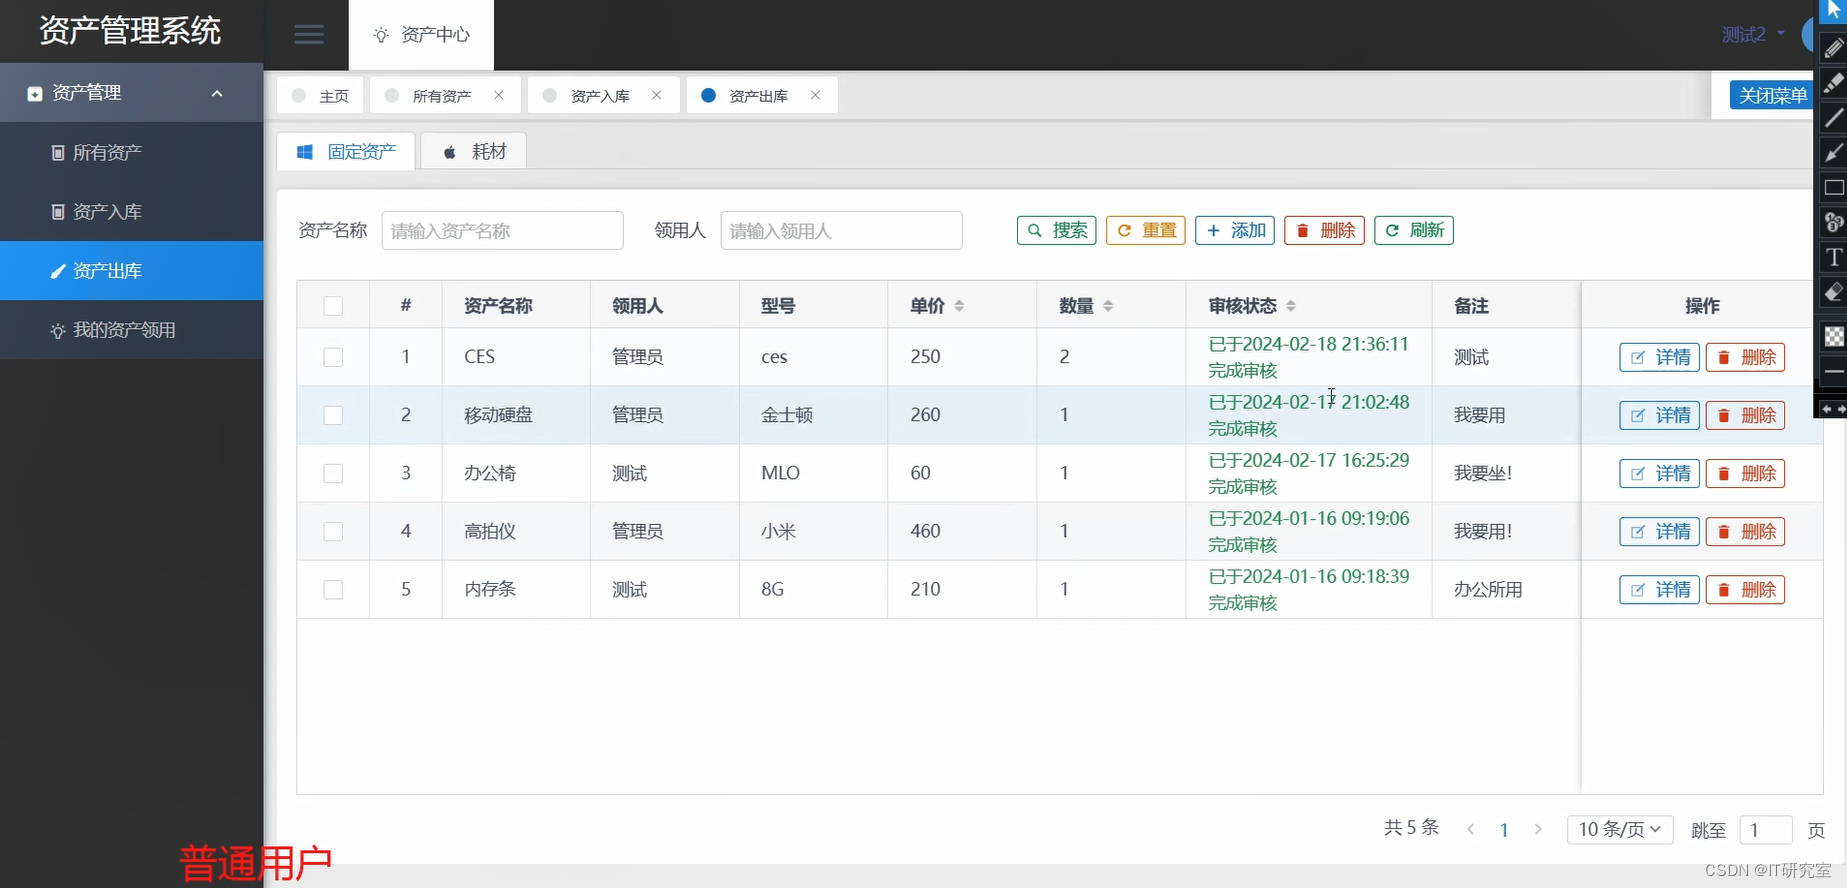Switch to the 主页 tab
The height and width of the screenshot is (888, 1847).
pos(320,95)
